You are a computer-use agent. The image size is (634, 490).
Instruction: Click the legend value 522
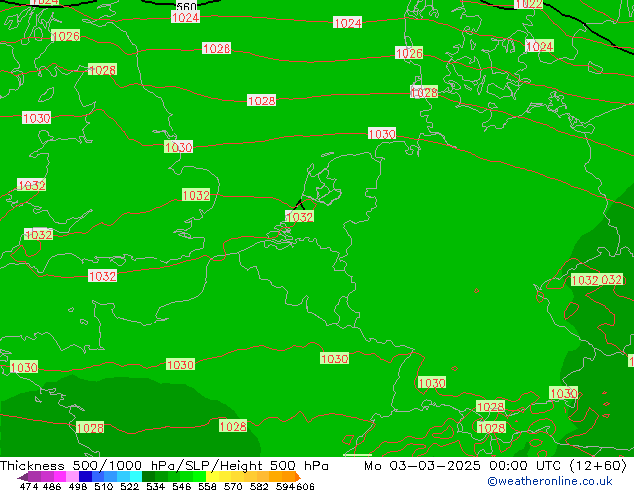[129, 486]
